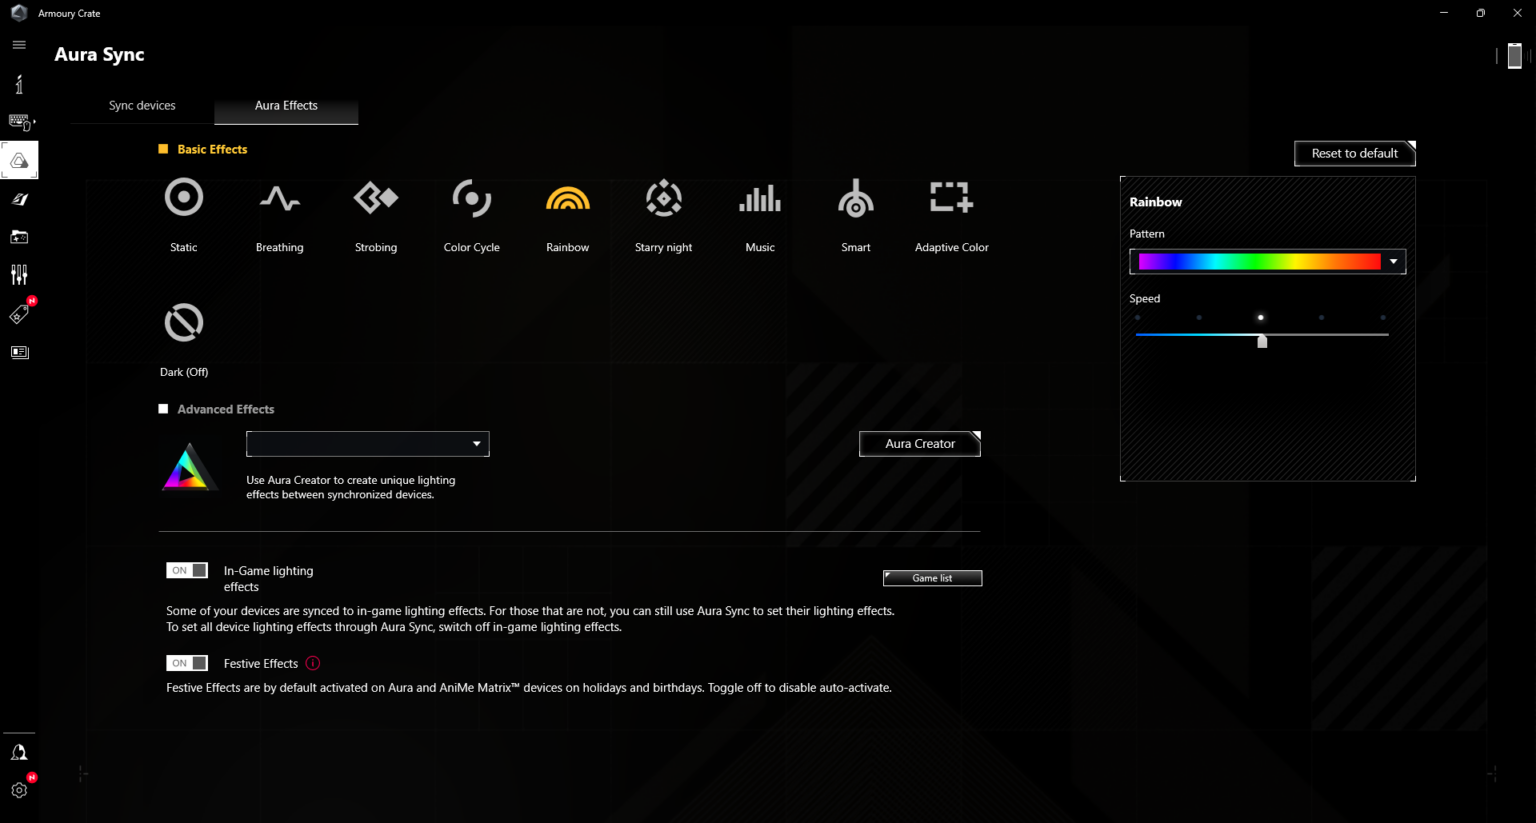This screenshot has width=1536, height=823.
Task: Launch Aura Creator
Action: click(x=919, y=443)
